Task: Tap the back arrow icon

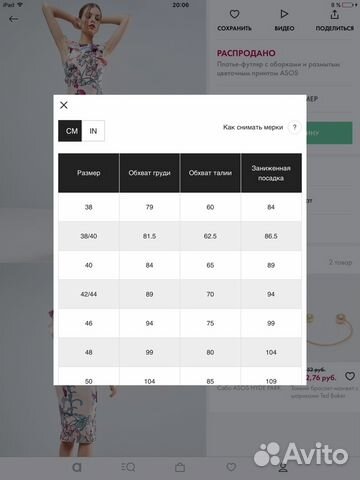Action: [13, 19]
